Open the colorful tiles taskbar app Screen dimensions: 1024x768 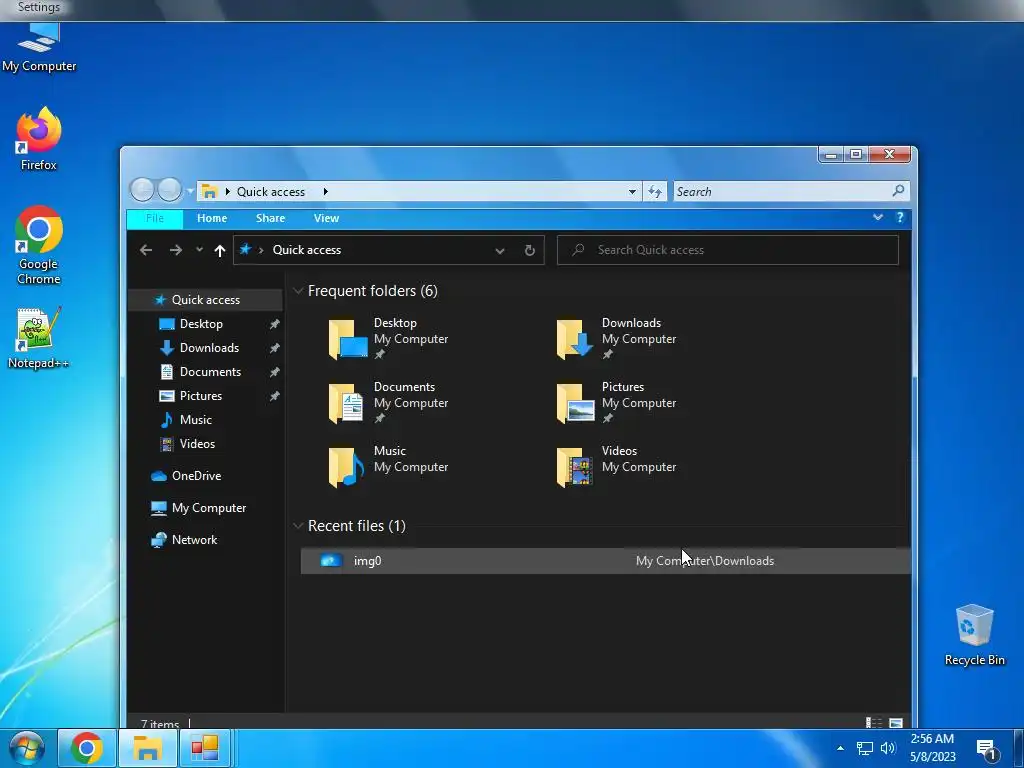point(205,748)
